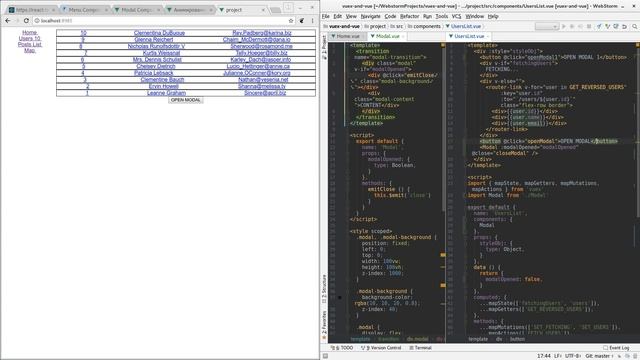The width and height of the screenshot is (640, 360).
Task: Open the Version Control tool window
Action: (x=381, y=348)
